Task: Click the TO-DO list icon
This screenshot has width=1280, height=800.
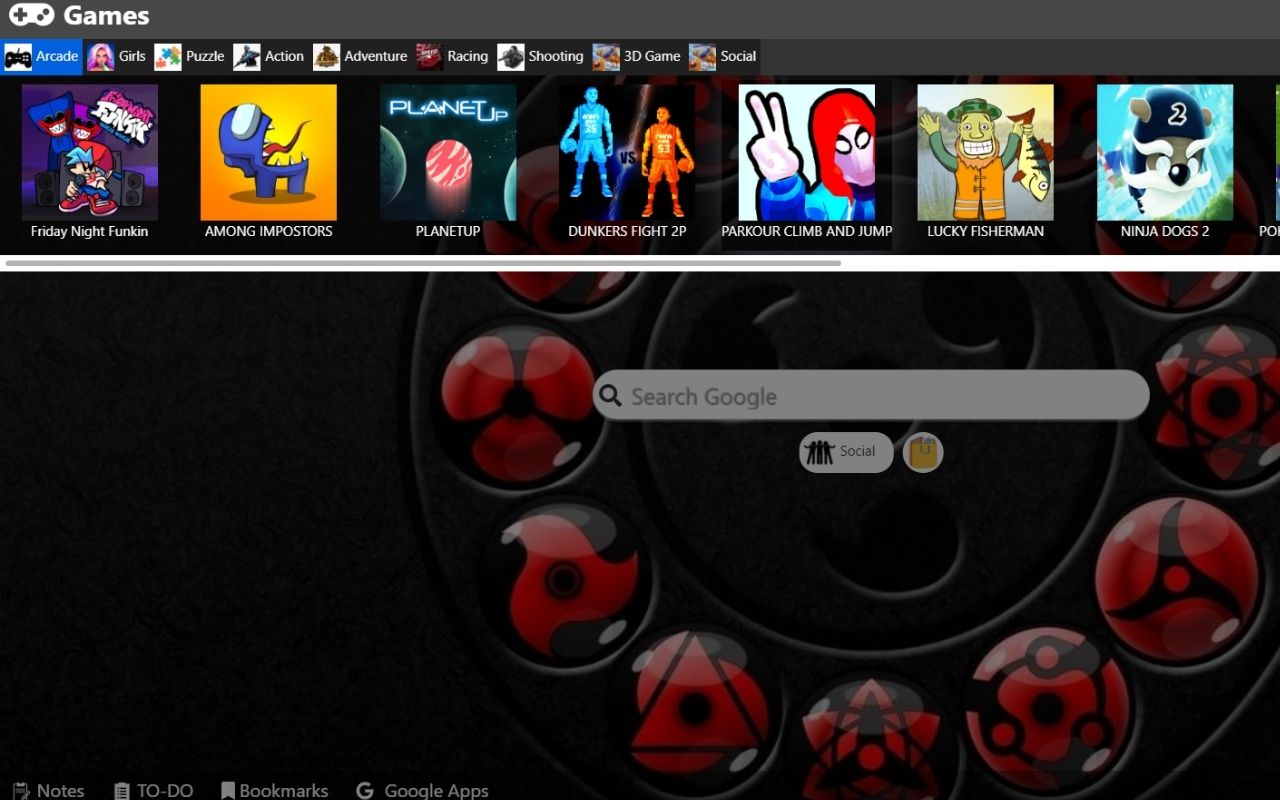Action: (121, 790)
